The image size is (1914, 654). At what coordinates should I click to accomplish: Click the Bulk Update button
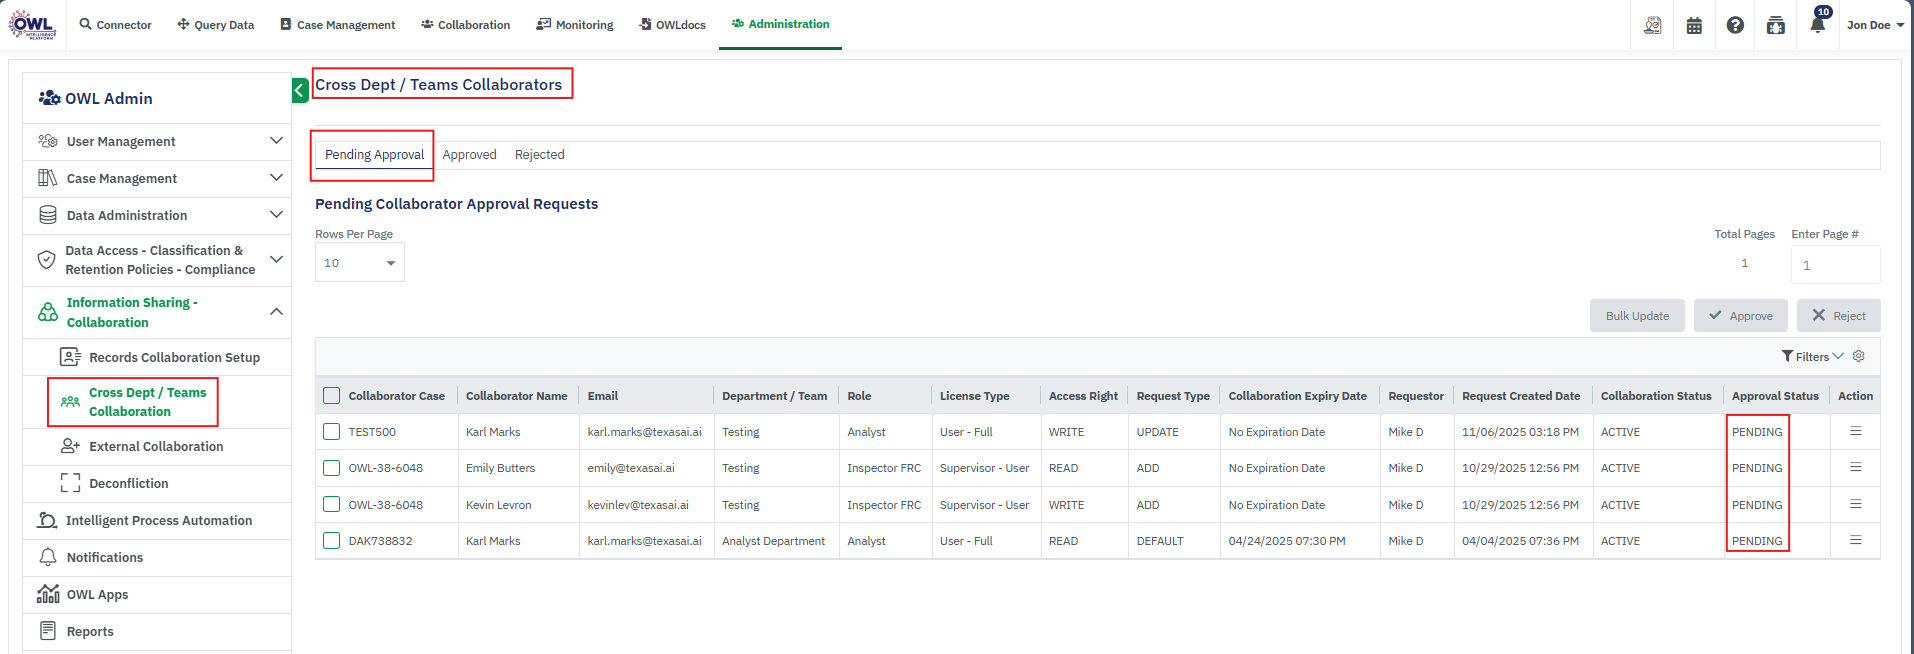[x=1637, y=316]
